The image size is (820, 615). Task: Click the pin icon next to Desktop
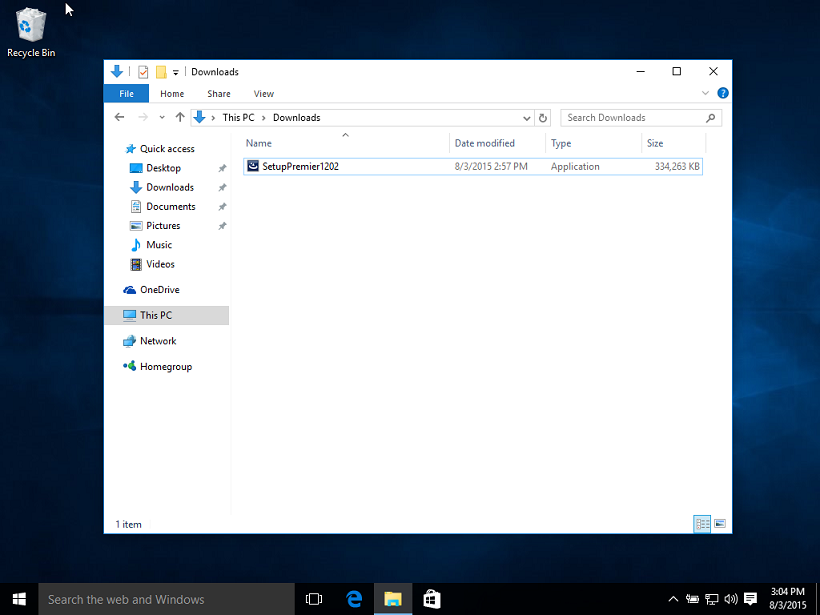click(x=222, y=168)
